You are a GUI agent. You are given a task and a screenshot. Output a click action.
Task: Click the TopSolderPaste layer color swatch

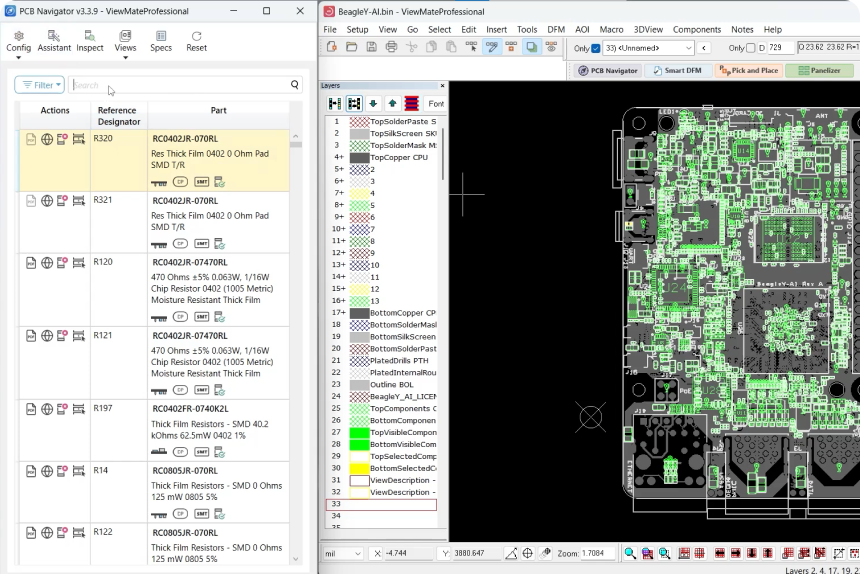[x=359, y=122]
